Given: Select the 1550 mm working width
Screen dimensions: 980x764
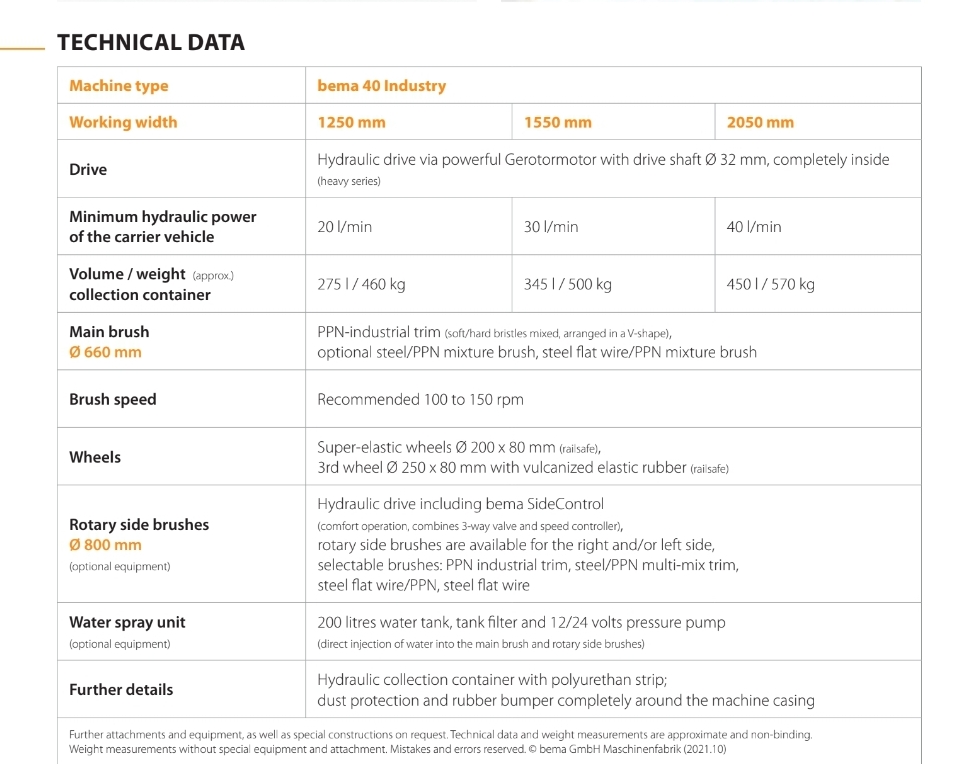Looking at the screenshot, I should 557,122.
